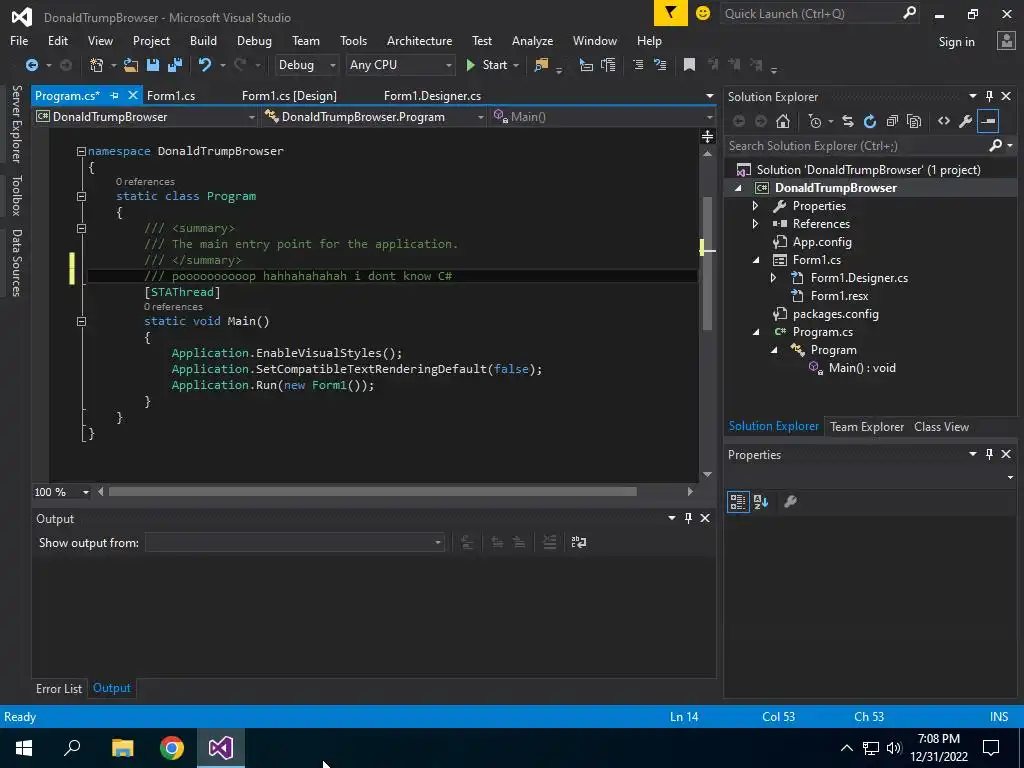Switch Properties to Alphabetical sort
This screenshot has height=768, width=1024.
point(761,502)
